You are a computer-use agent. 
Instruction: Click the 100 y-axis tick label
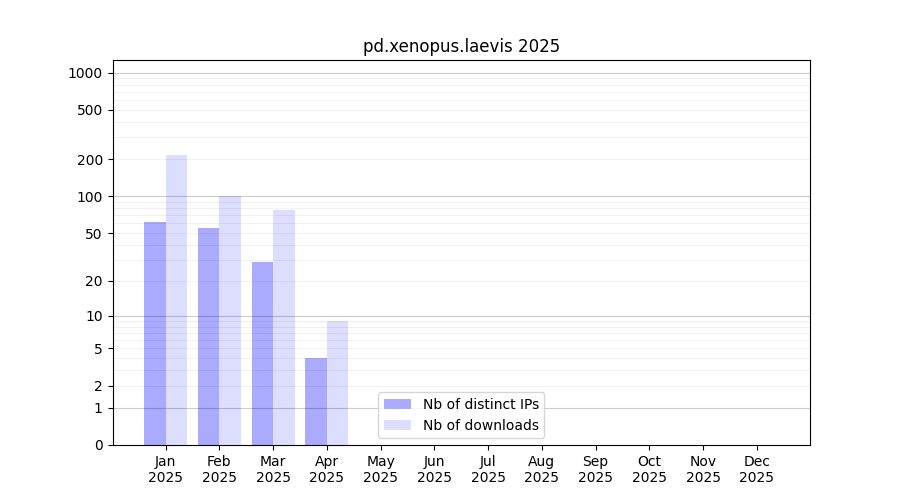tap(90, 197)
